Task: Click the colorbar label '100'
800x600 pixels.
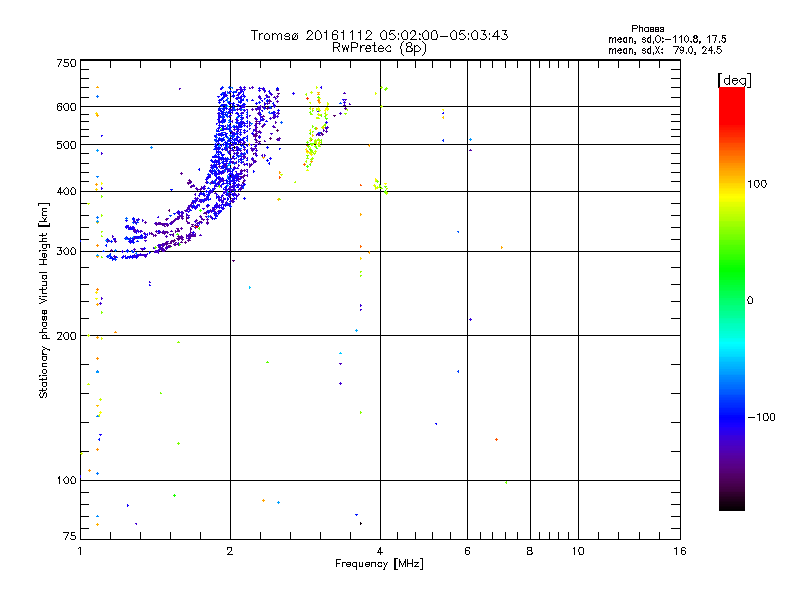Action: coord(757,184)
